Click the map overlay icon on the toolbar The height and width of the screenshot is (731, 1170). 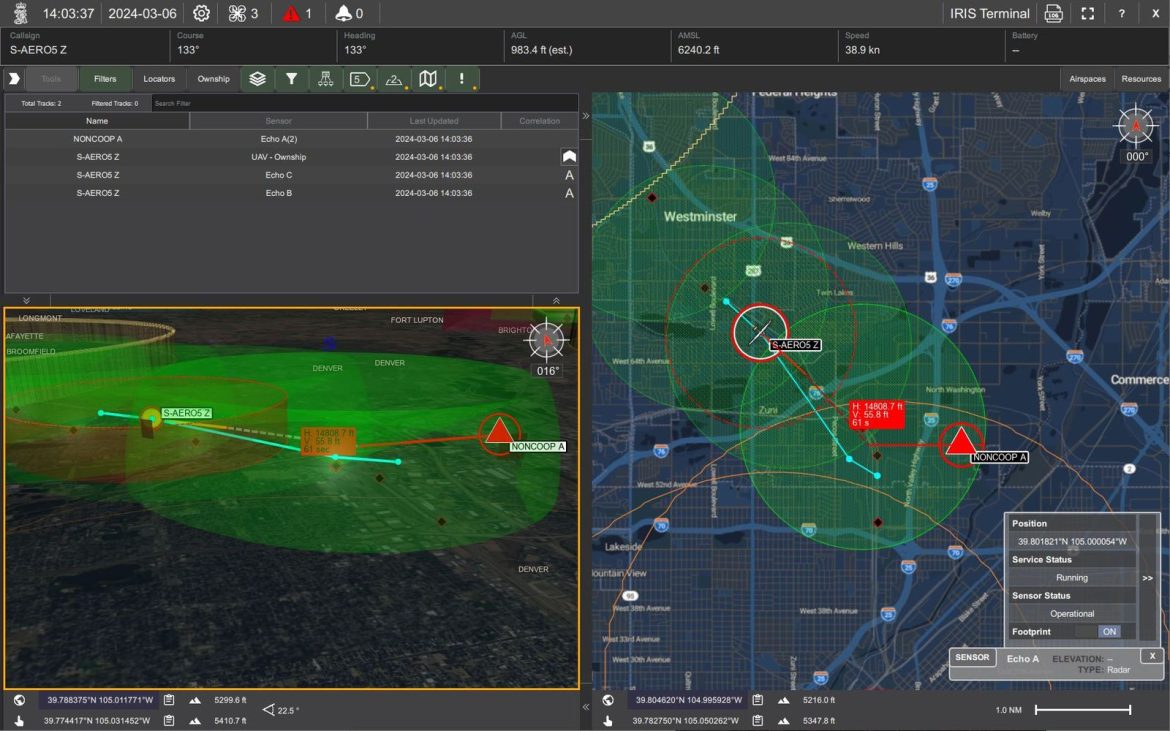[427, 78]
